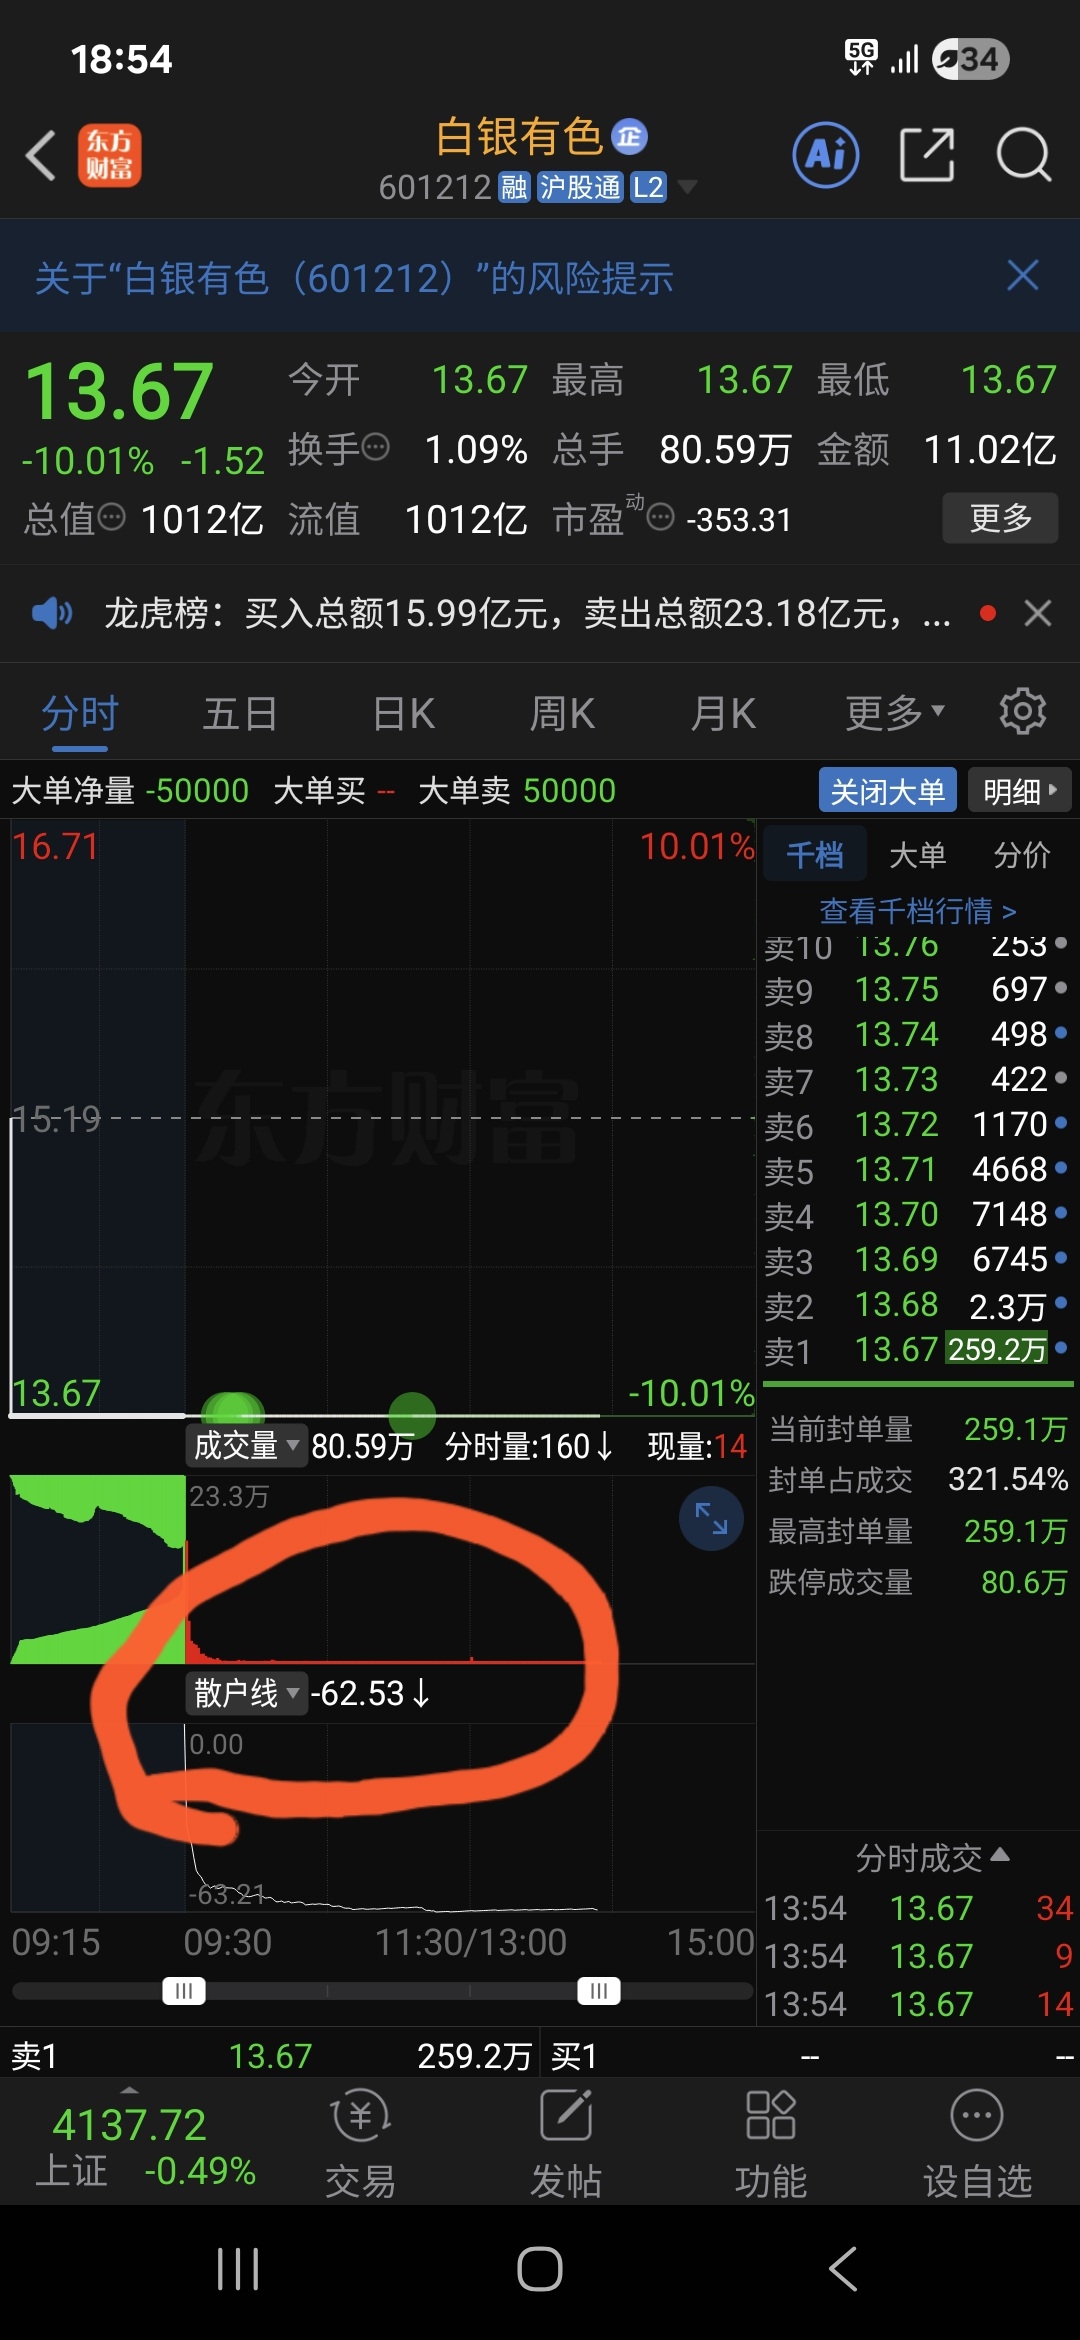Select the 大单 order tab
The height and width of the screenshot is (2340, 1080).
pos(917,855)
